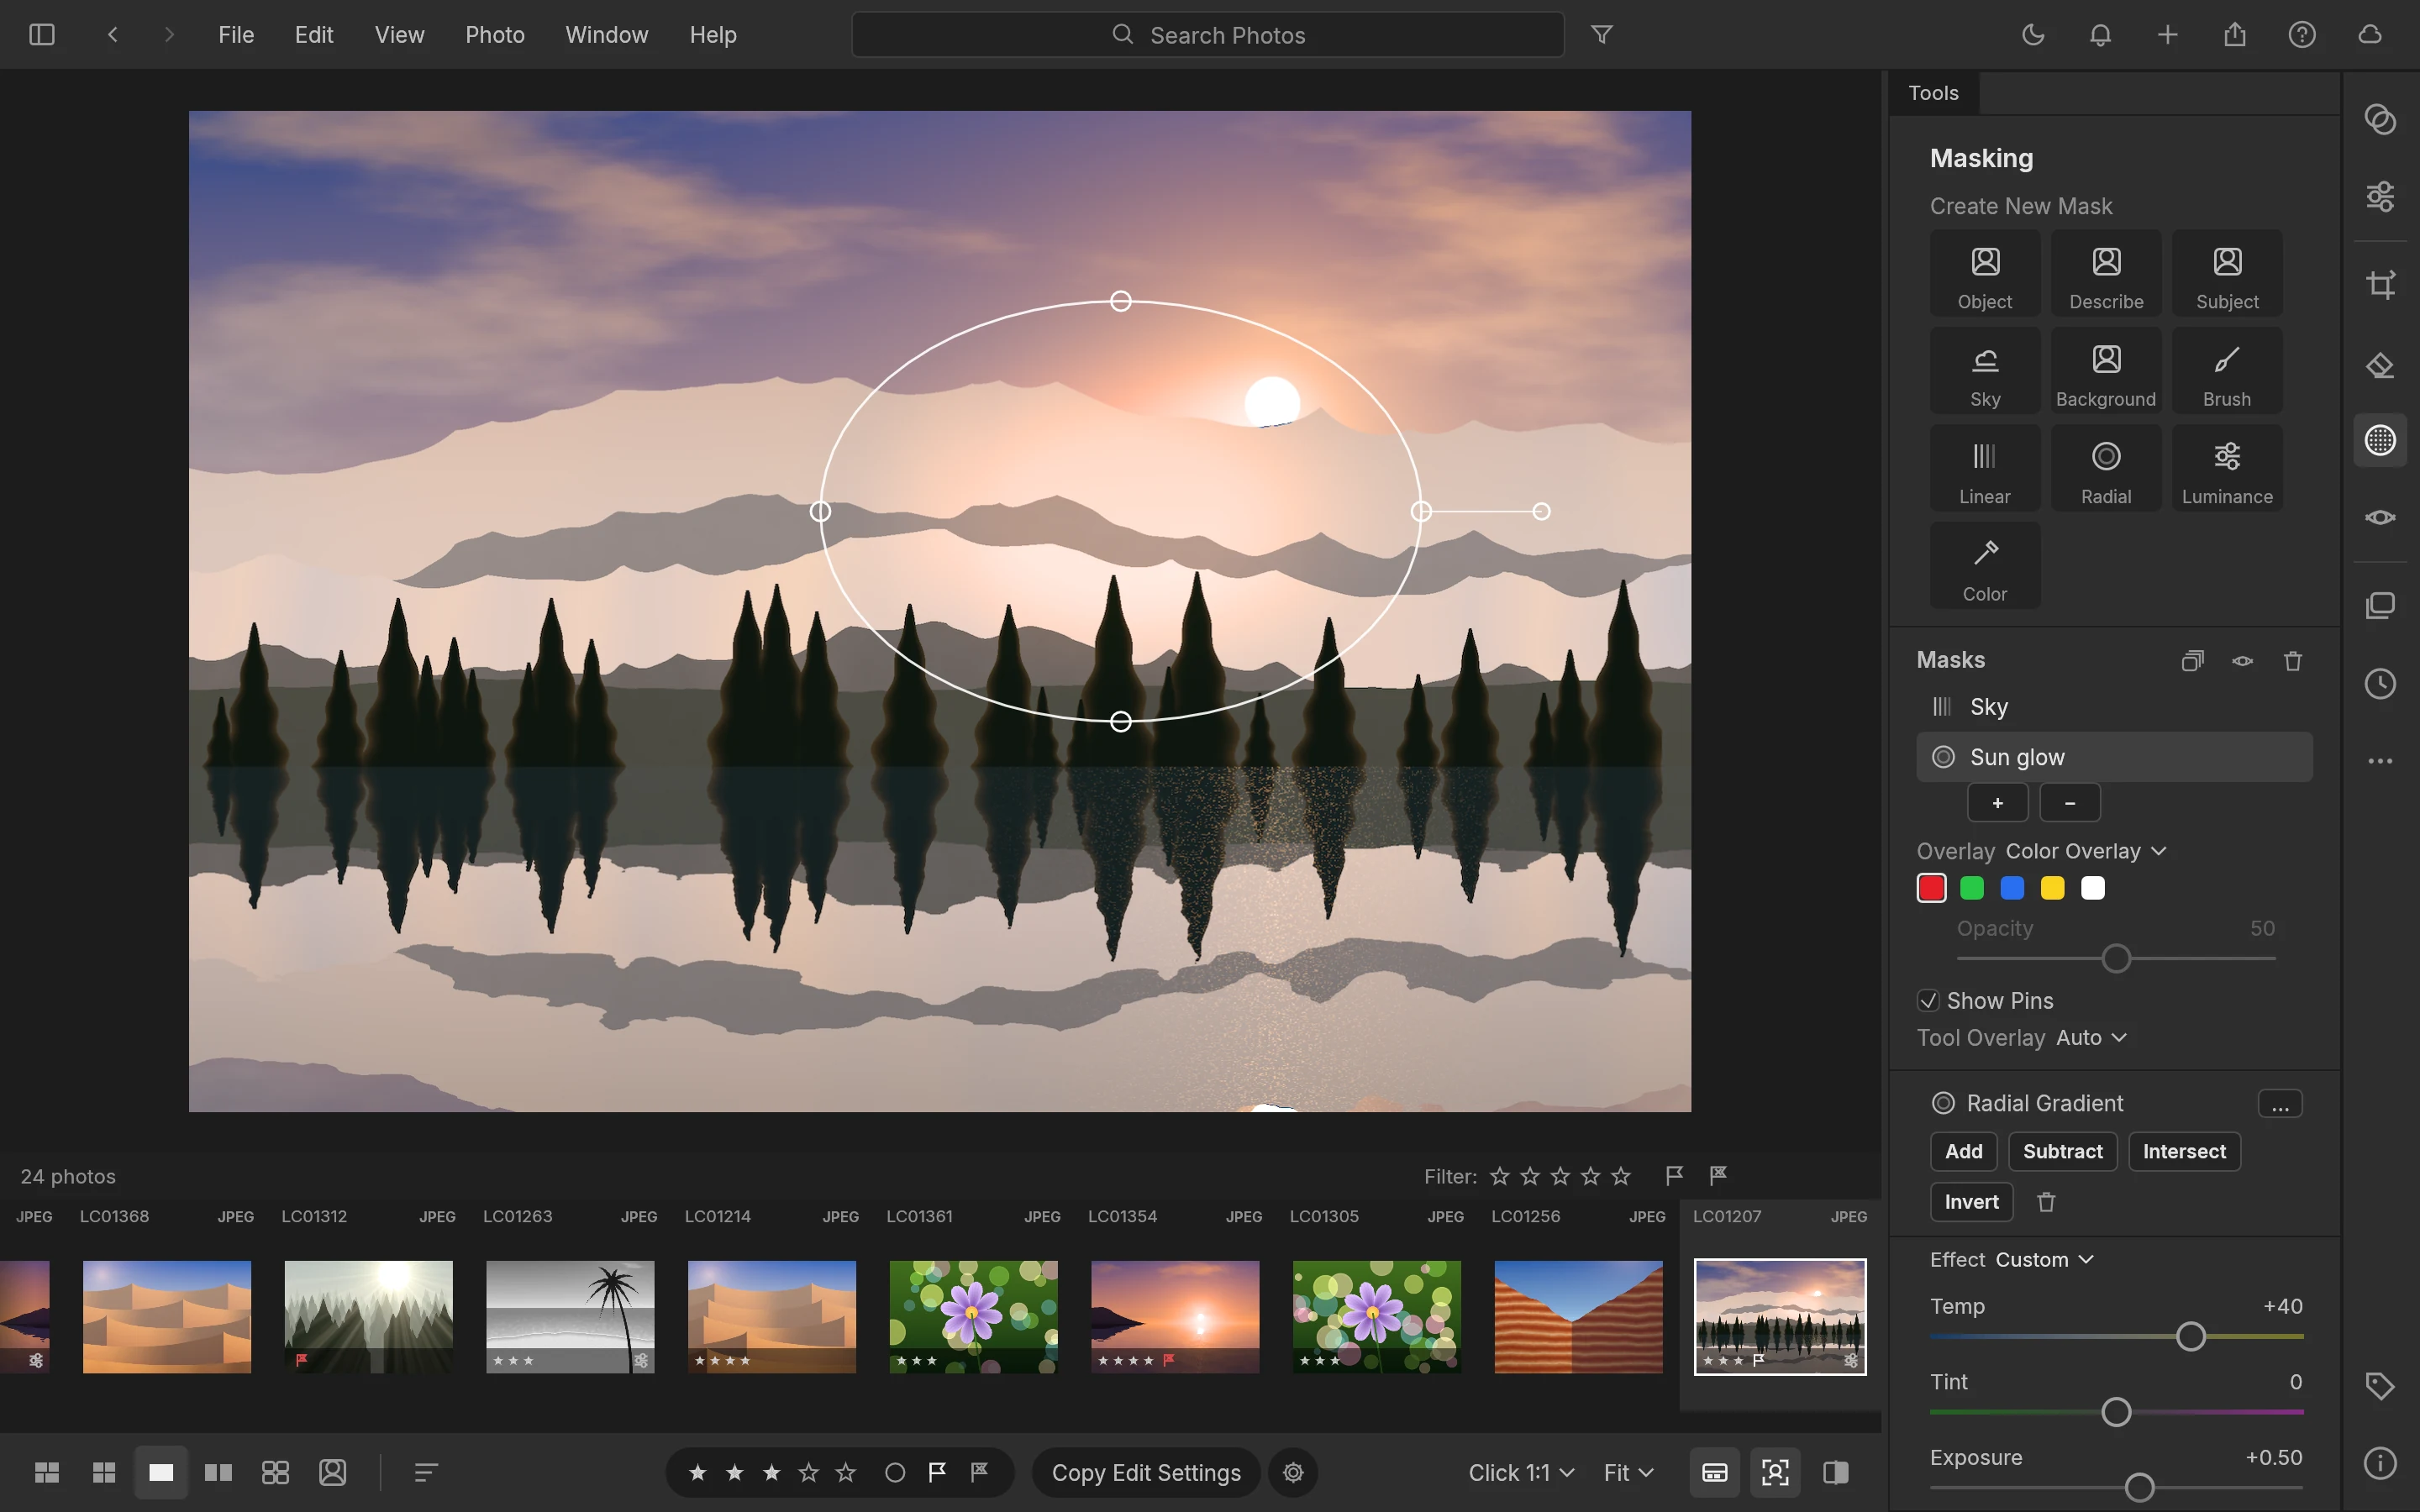Toggle the left panel sidebar button
The width and height of the screenshot is (2420, 1512).
(x=42, y=35)
